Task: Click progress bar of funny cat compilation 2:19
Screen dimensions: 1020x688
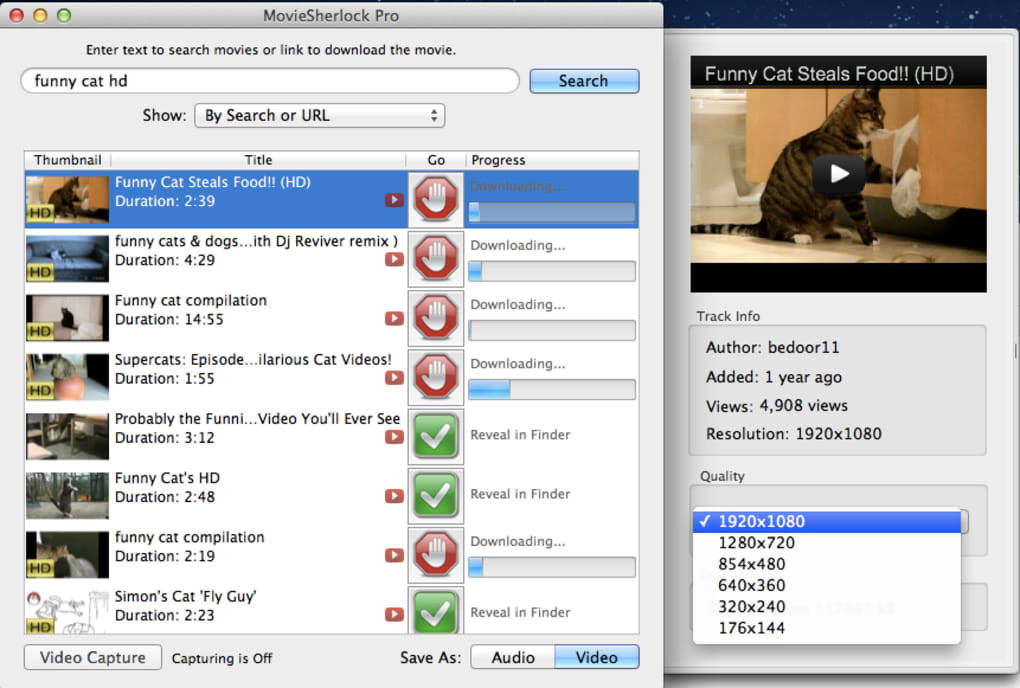Action: tap(552, 567)
